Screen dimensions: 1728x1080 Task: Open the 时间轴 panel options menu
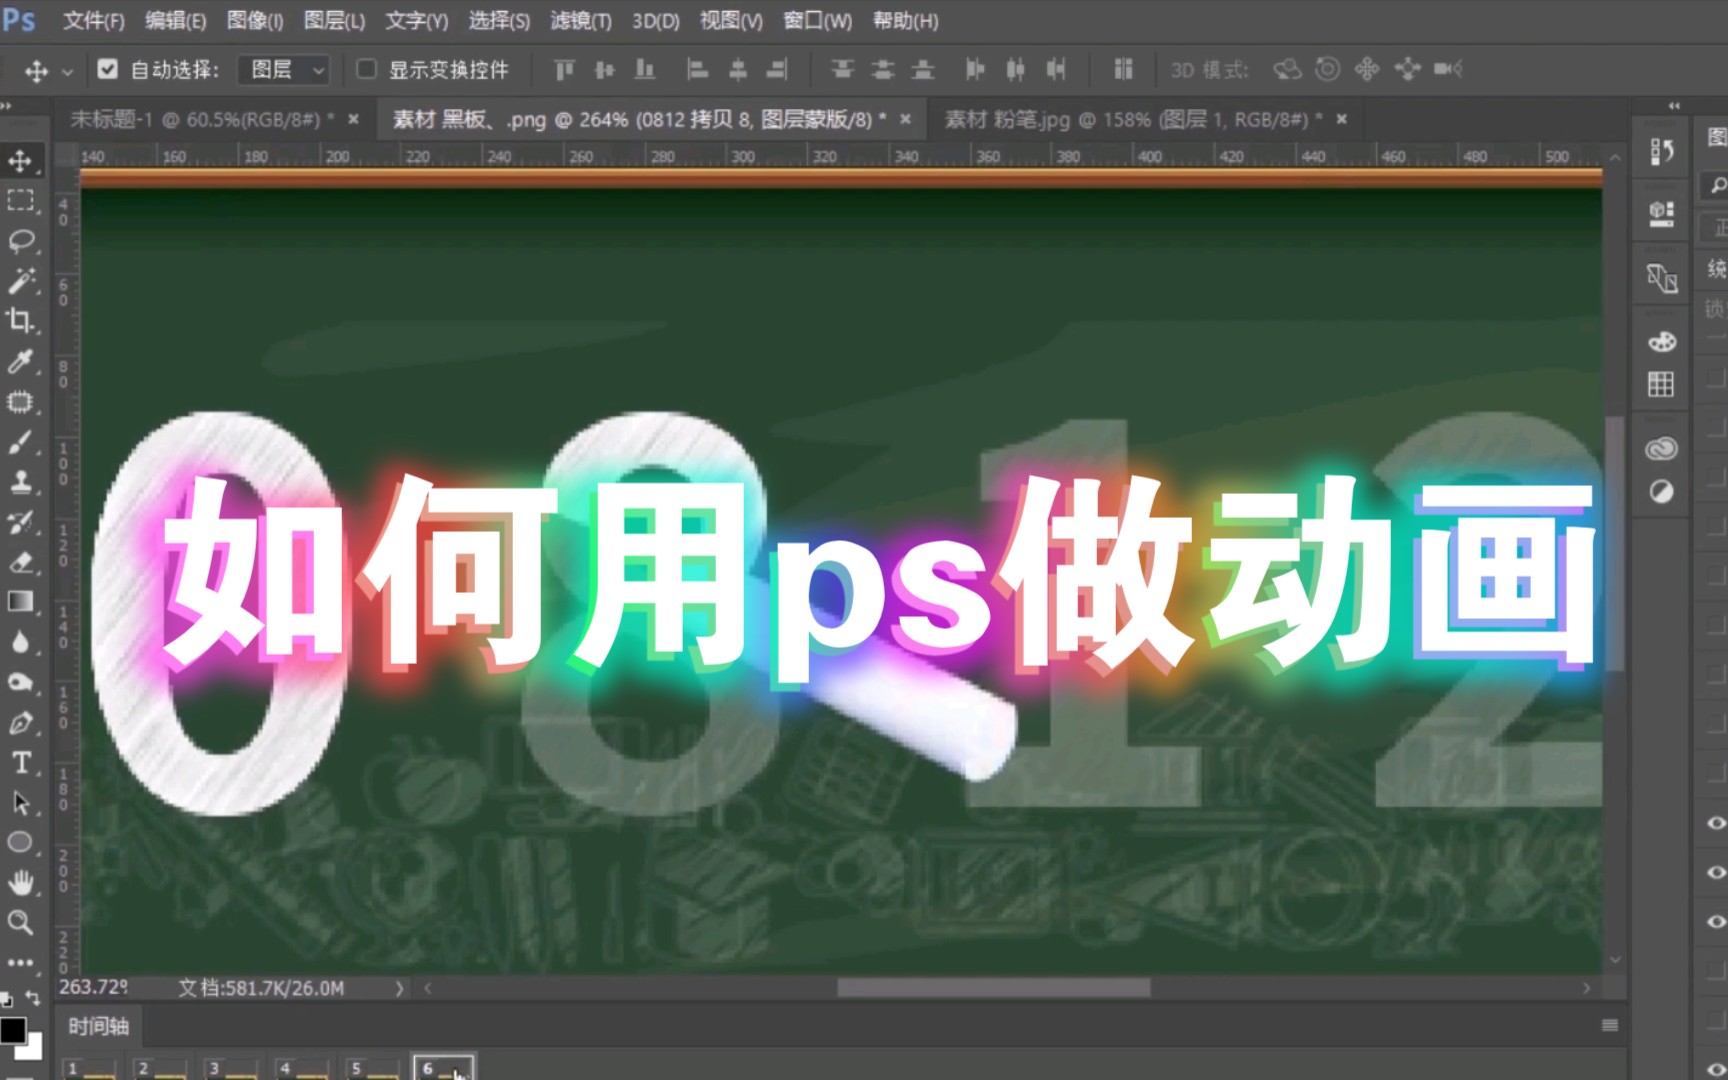(1609, 1025)
